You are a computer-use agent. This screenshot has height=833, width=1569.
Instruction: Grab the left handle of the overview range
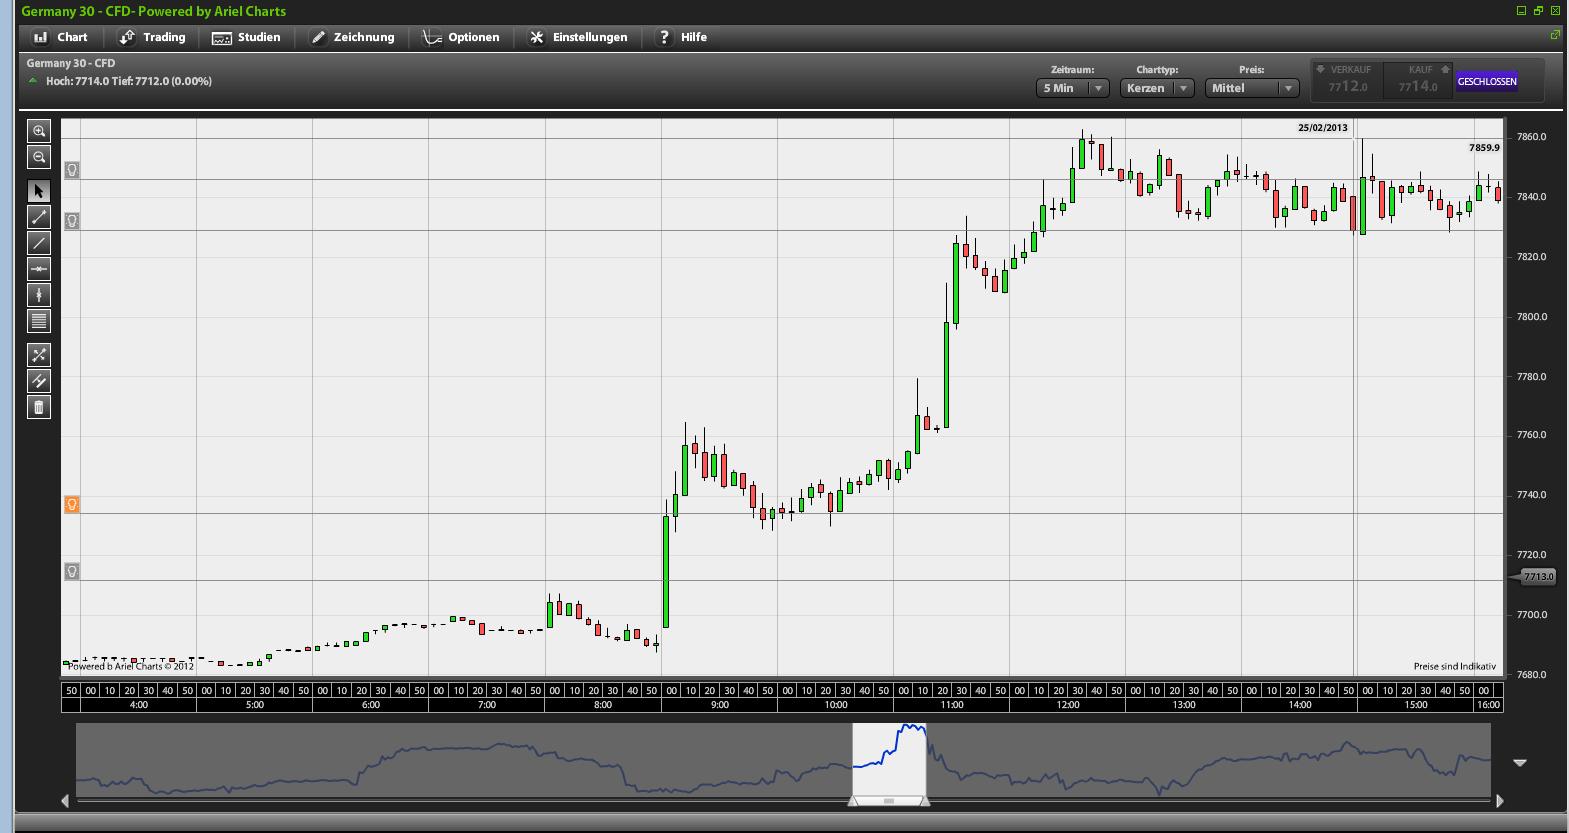853,800
